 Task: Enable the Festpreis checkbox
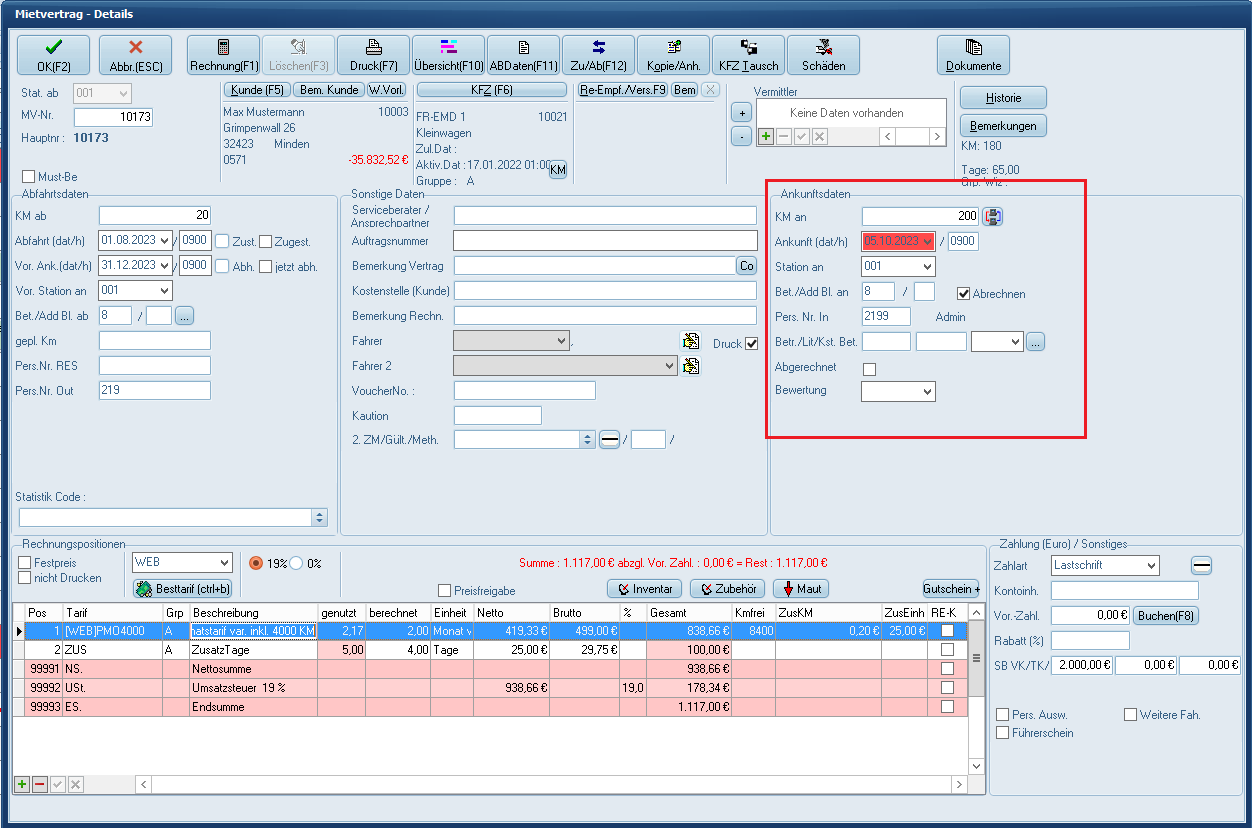point(25,563)
